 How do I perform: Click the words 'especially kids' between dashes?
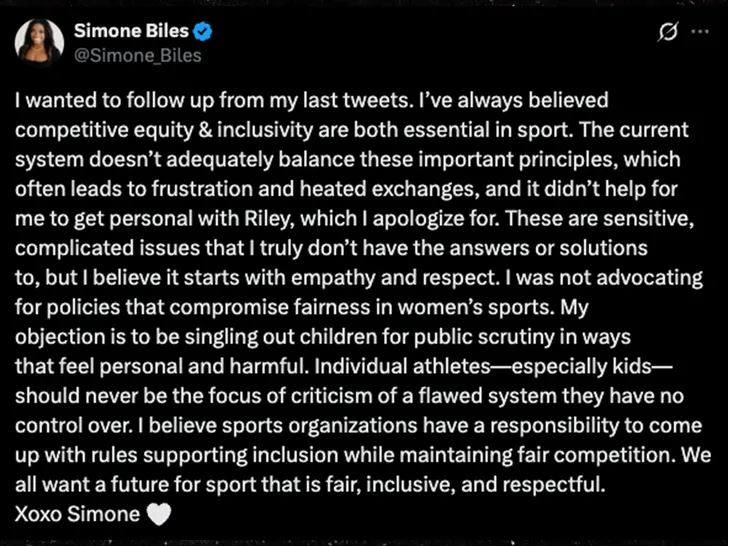click(581, 366)
